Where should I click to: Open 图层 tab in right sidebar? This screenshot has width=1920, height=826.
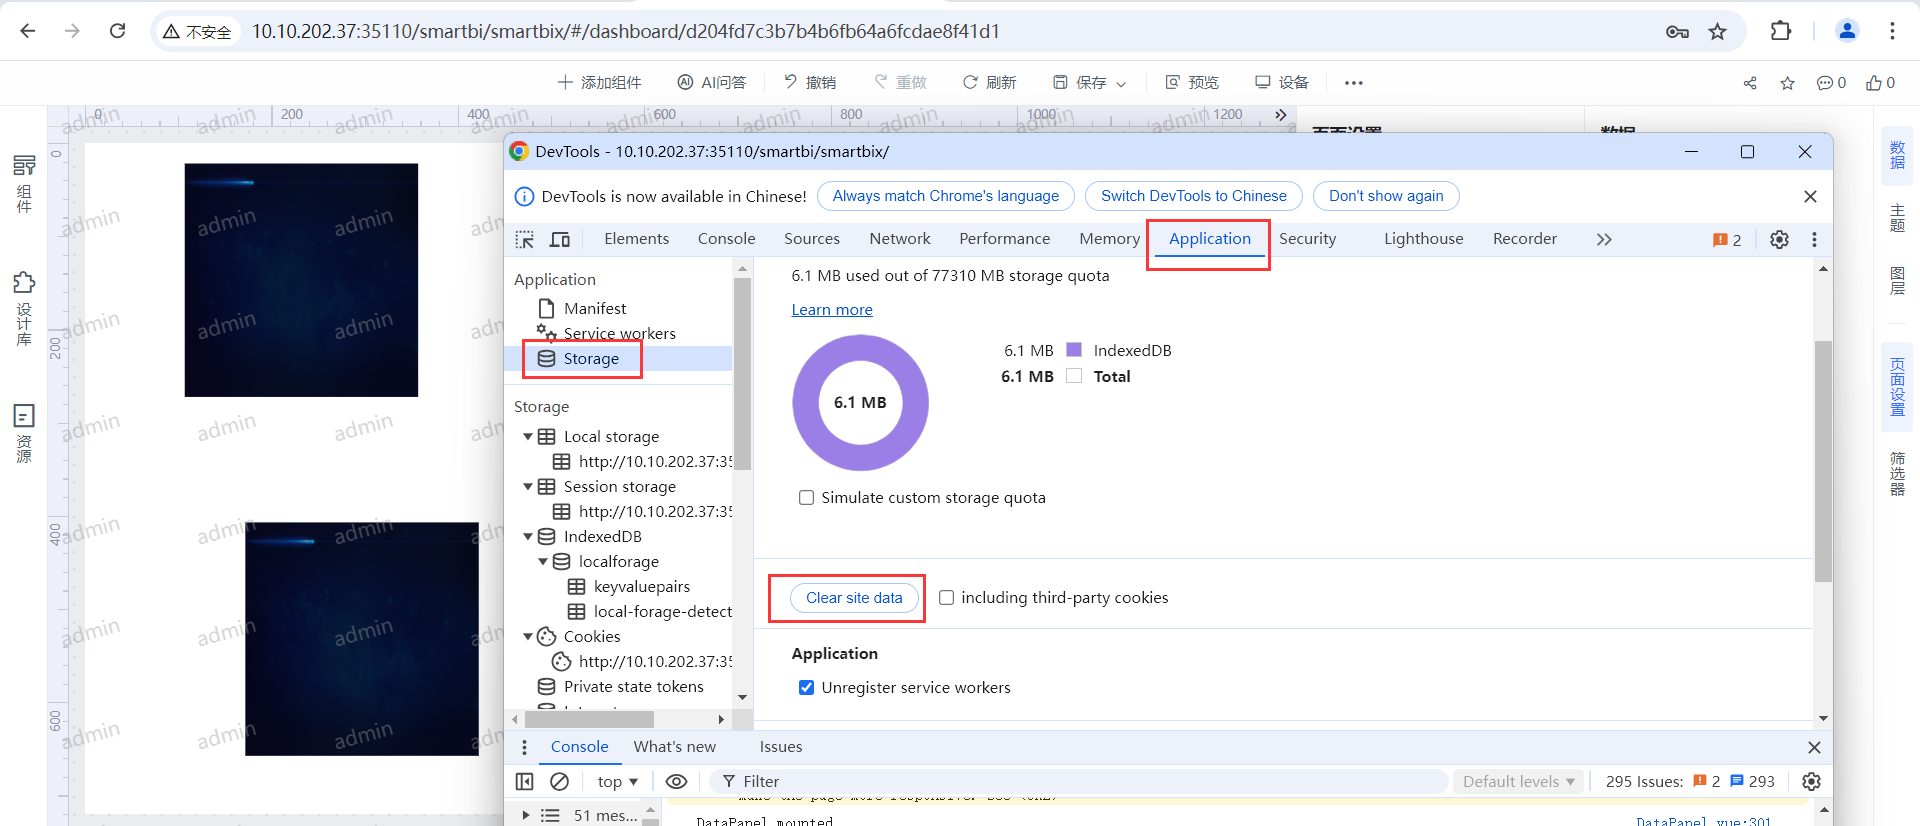(x=1897, y=281)
